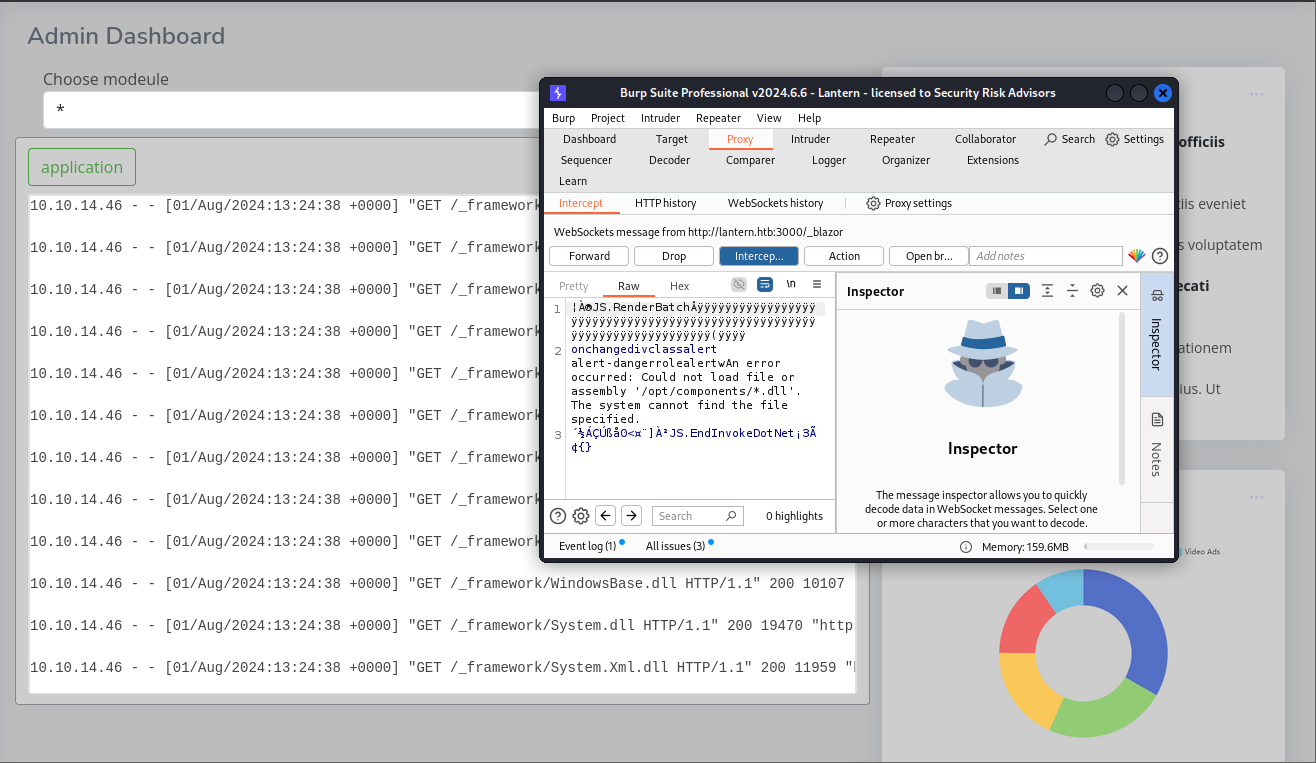Open message editor hamburger menu
Viewport: 1316px width, 763px height.
[x=817, y=285]
